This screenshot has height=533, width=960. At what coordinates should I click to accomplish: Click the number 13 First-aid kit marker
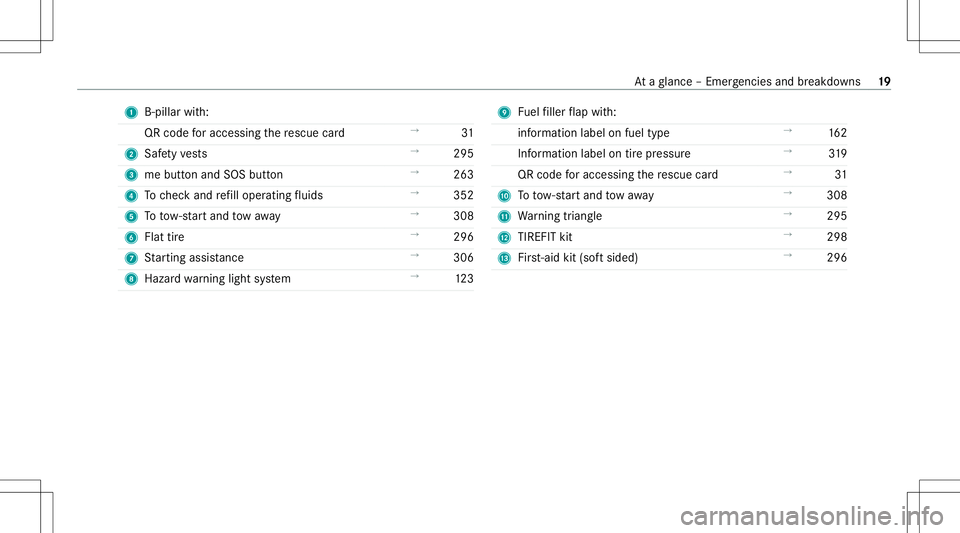(504, 258)
